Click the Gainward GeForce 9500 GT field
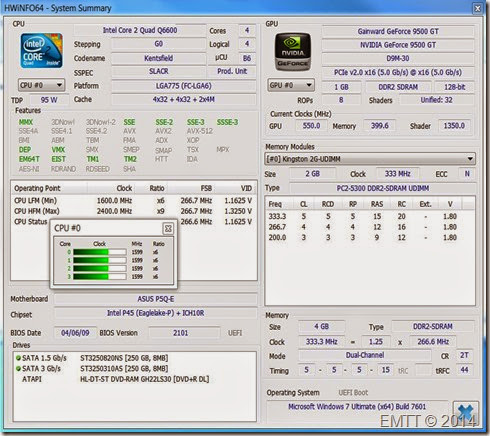This screenshot has width=490, height=436. pos(398,31)
